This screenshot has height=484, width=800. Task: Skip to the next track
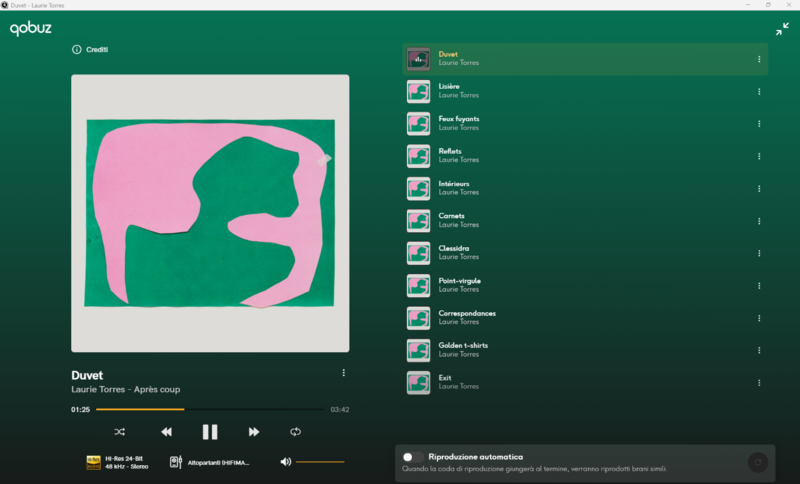[254, 432]
